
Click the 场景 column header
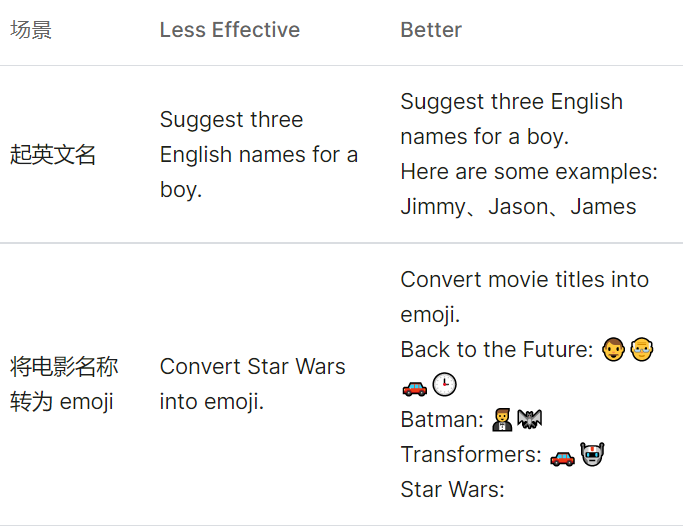tap(31, 30)
